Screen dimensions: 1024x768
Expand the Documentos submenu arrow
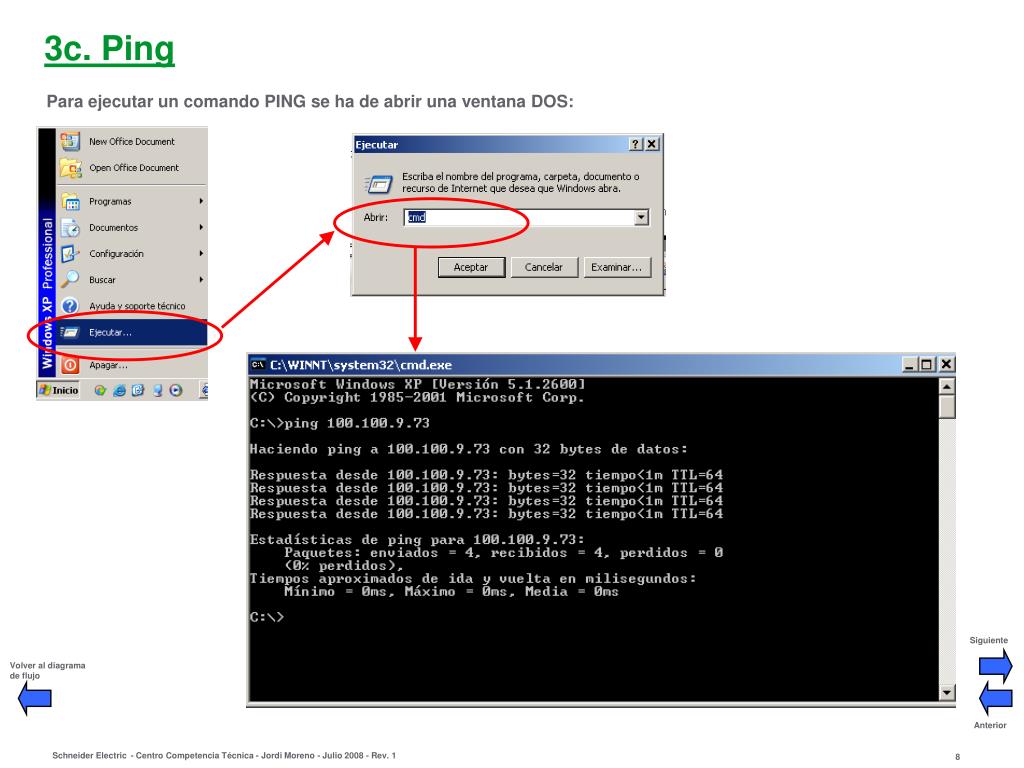pyautogui.click(x=201, y=227)
